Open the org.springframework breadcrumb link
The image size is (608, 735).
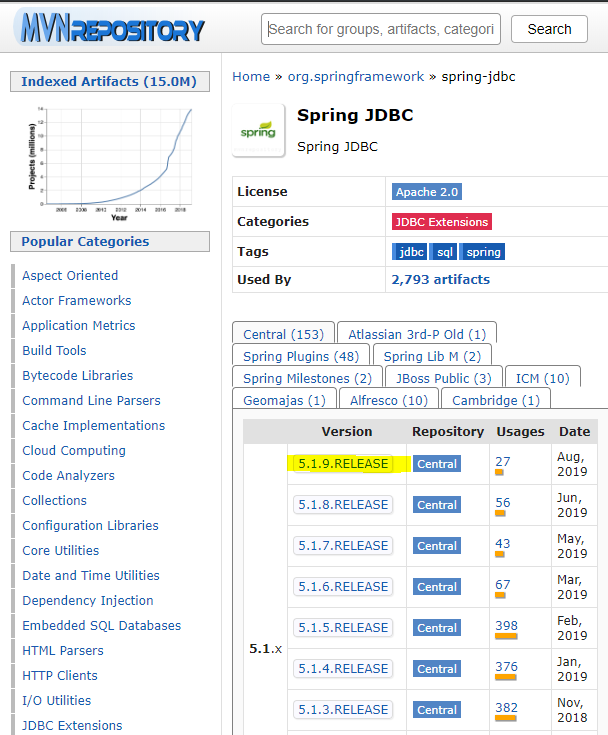356,76
